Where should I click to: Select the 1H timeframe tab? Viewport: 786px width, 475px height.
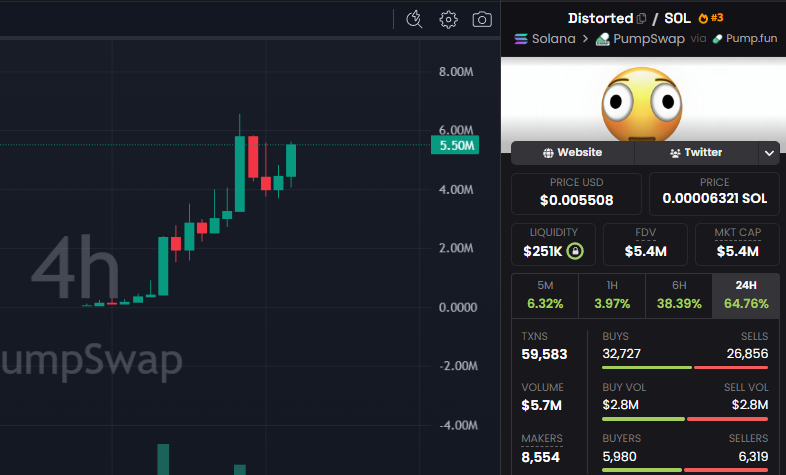coord(612,296)
